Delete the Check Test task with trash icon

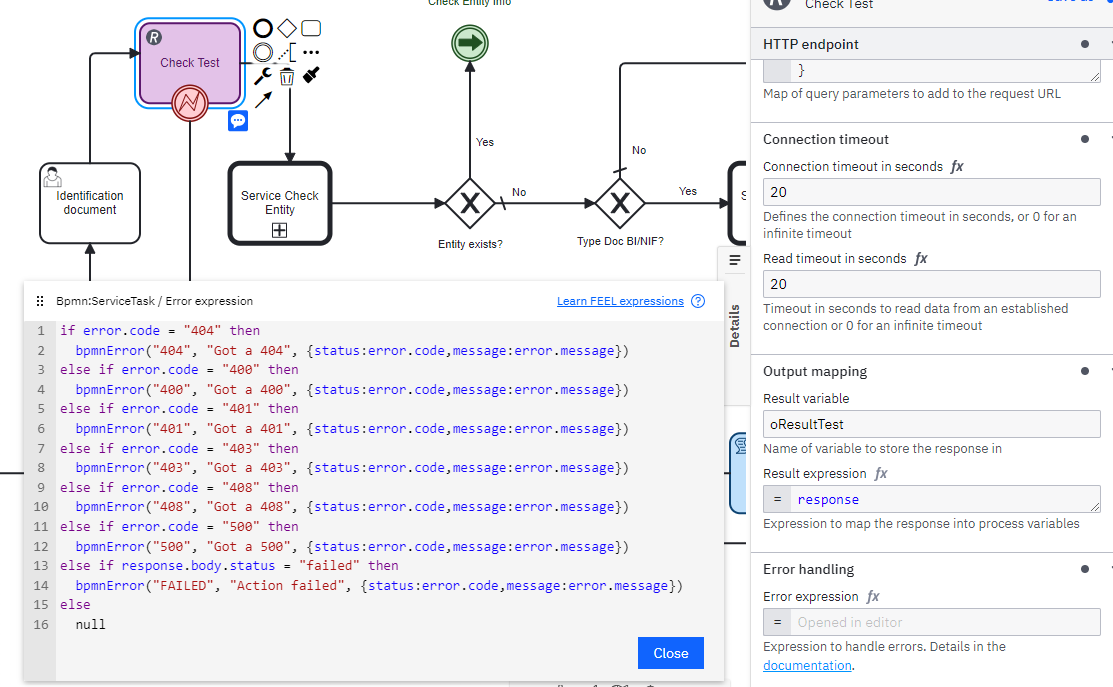pos(287,76)
